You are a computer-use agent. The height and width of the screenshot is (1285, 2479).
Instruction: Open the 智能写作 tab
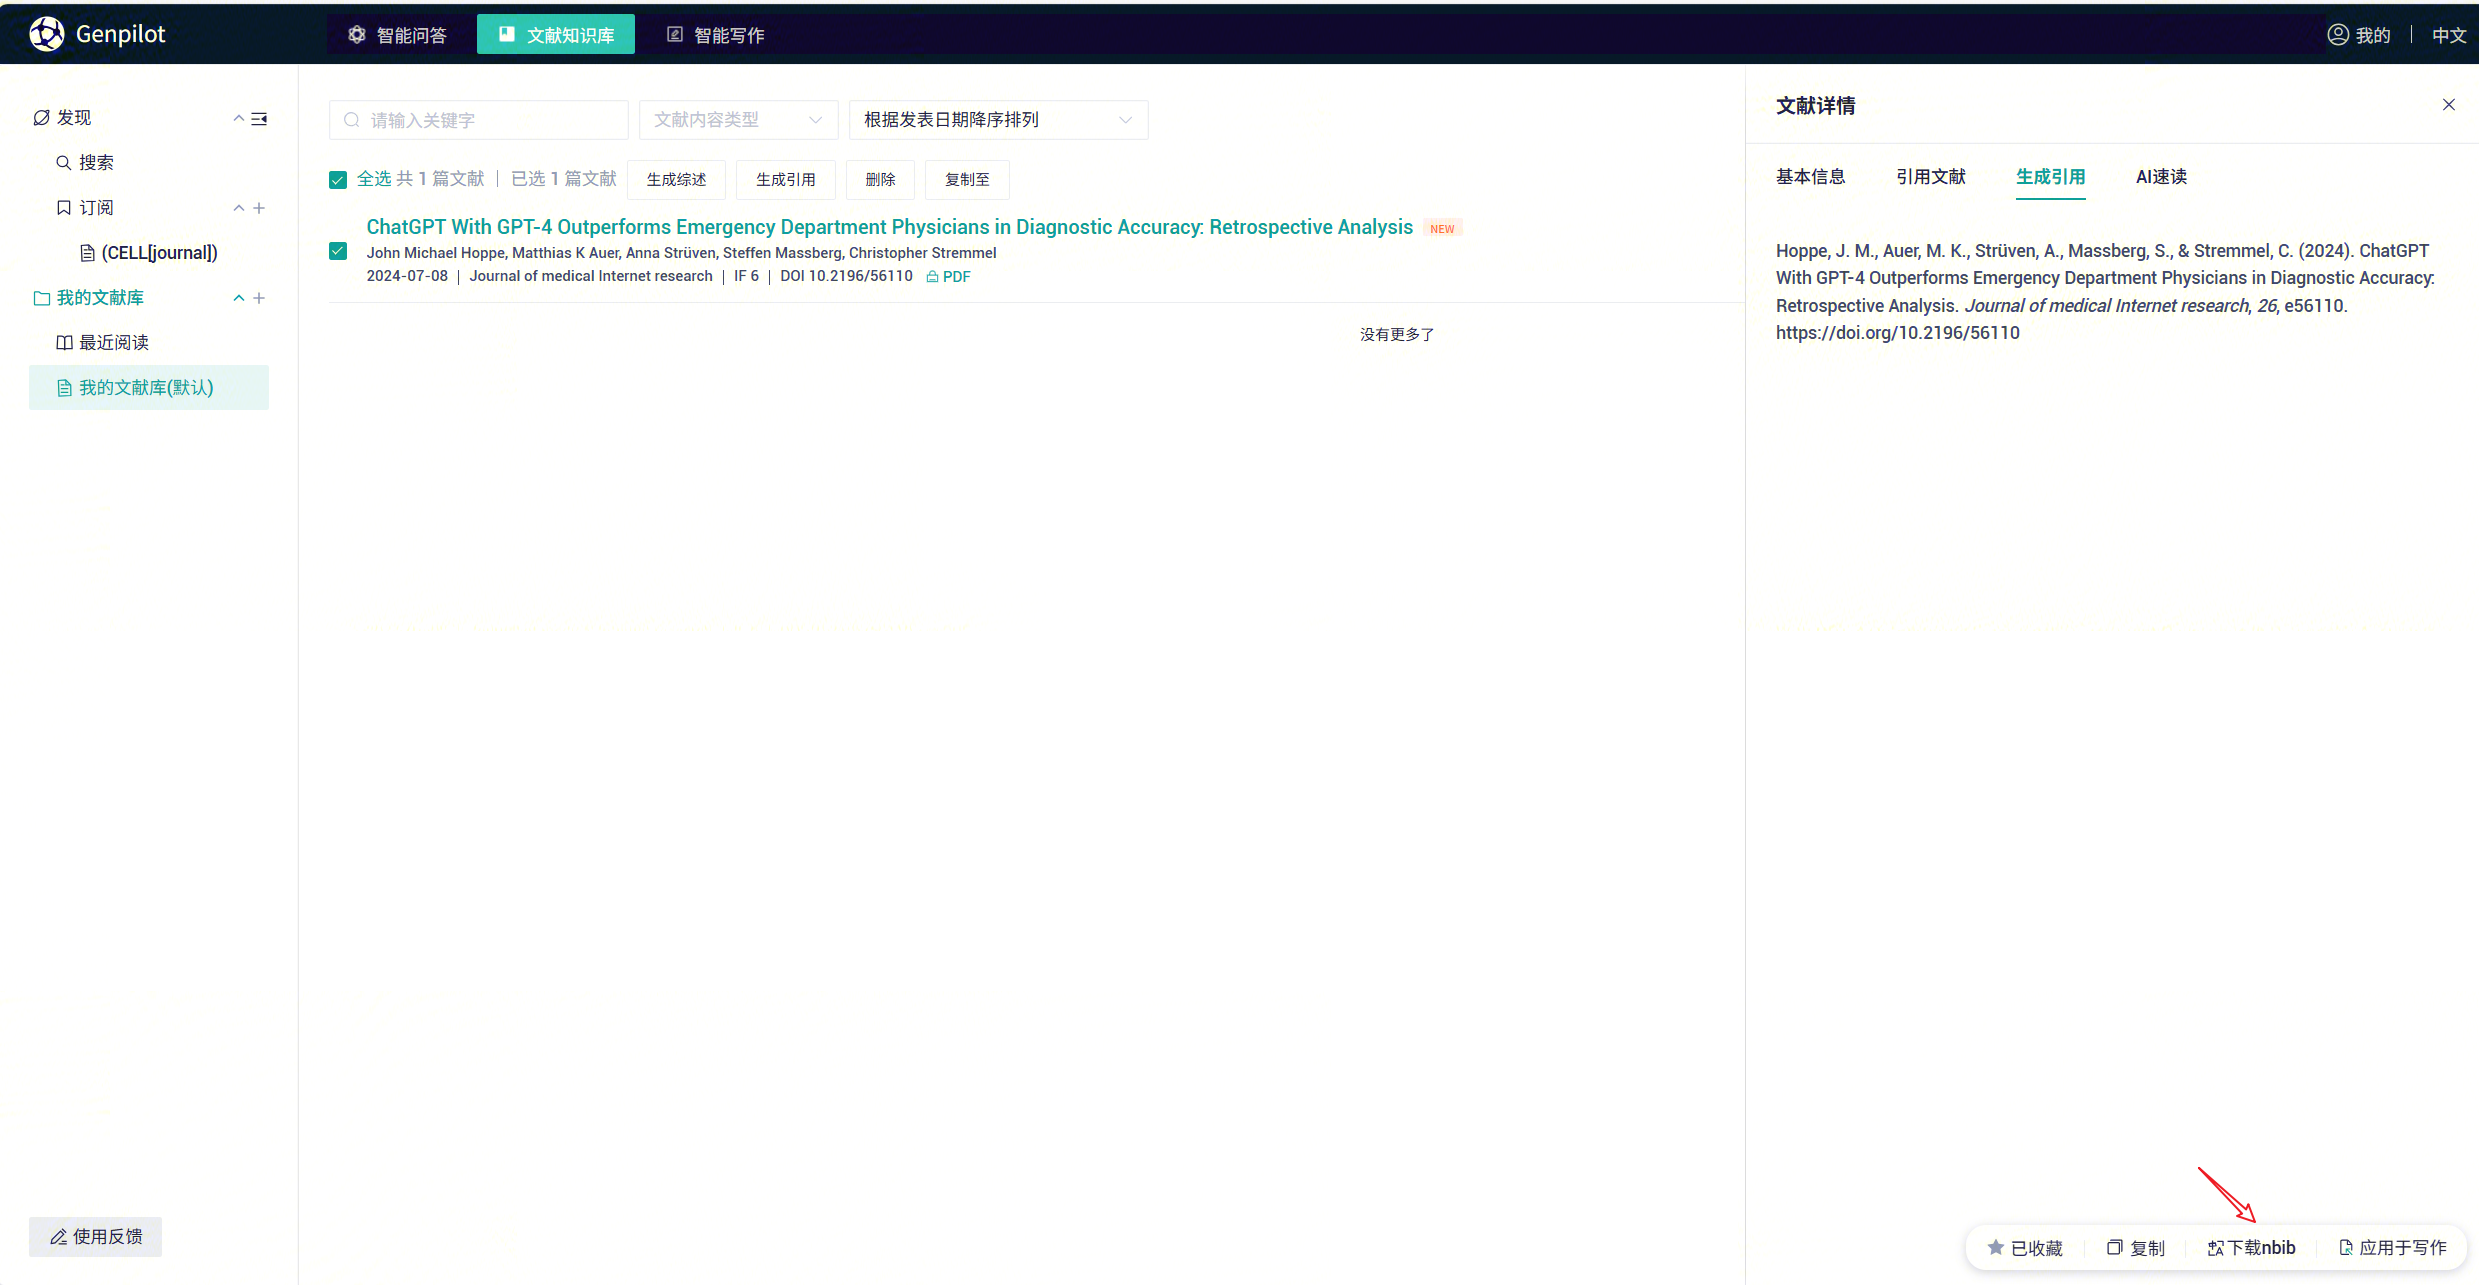[716, 35]
